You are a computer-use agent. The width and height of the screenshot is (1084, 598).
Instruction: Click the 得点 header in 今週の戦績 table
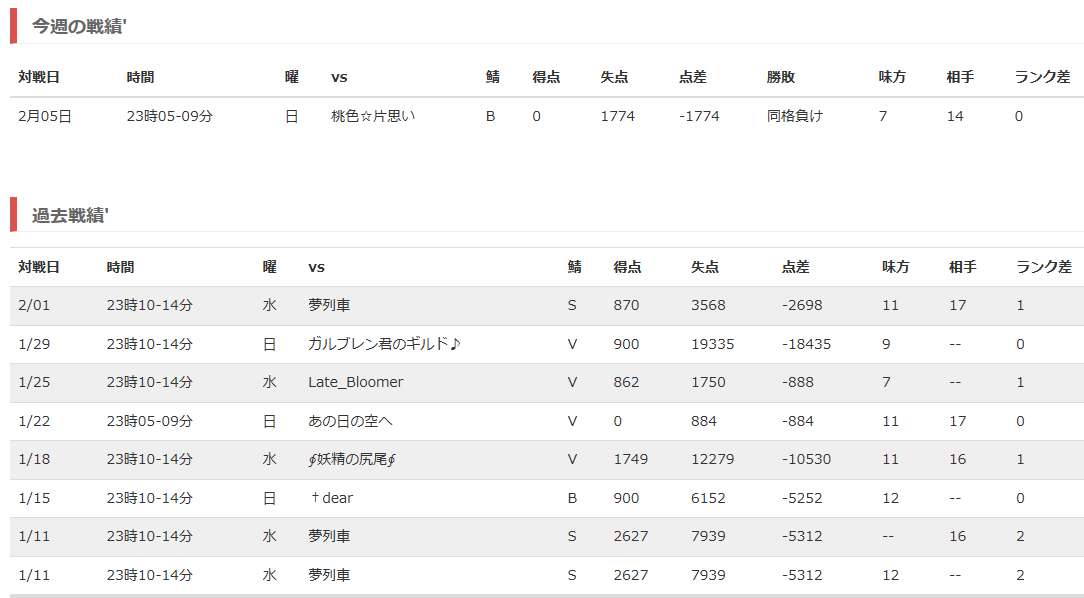[x=546, y=77]
